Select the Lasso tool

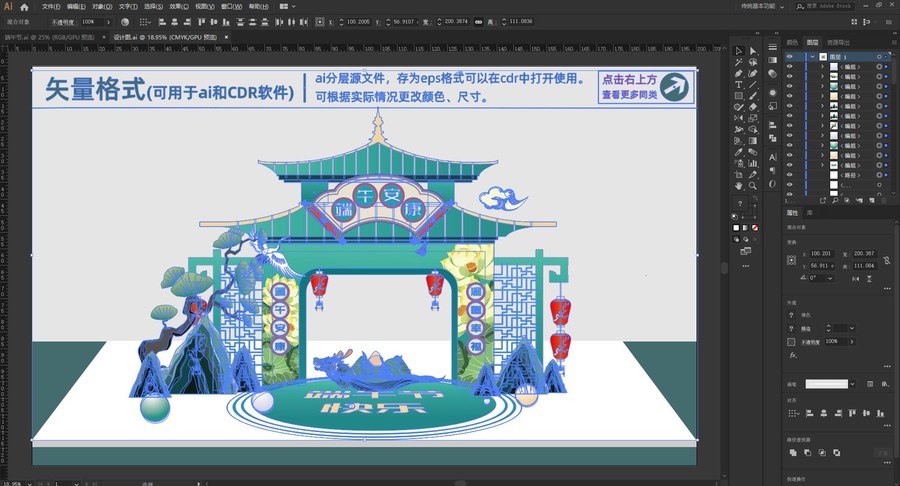[753, 62]
